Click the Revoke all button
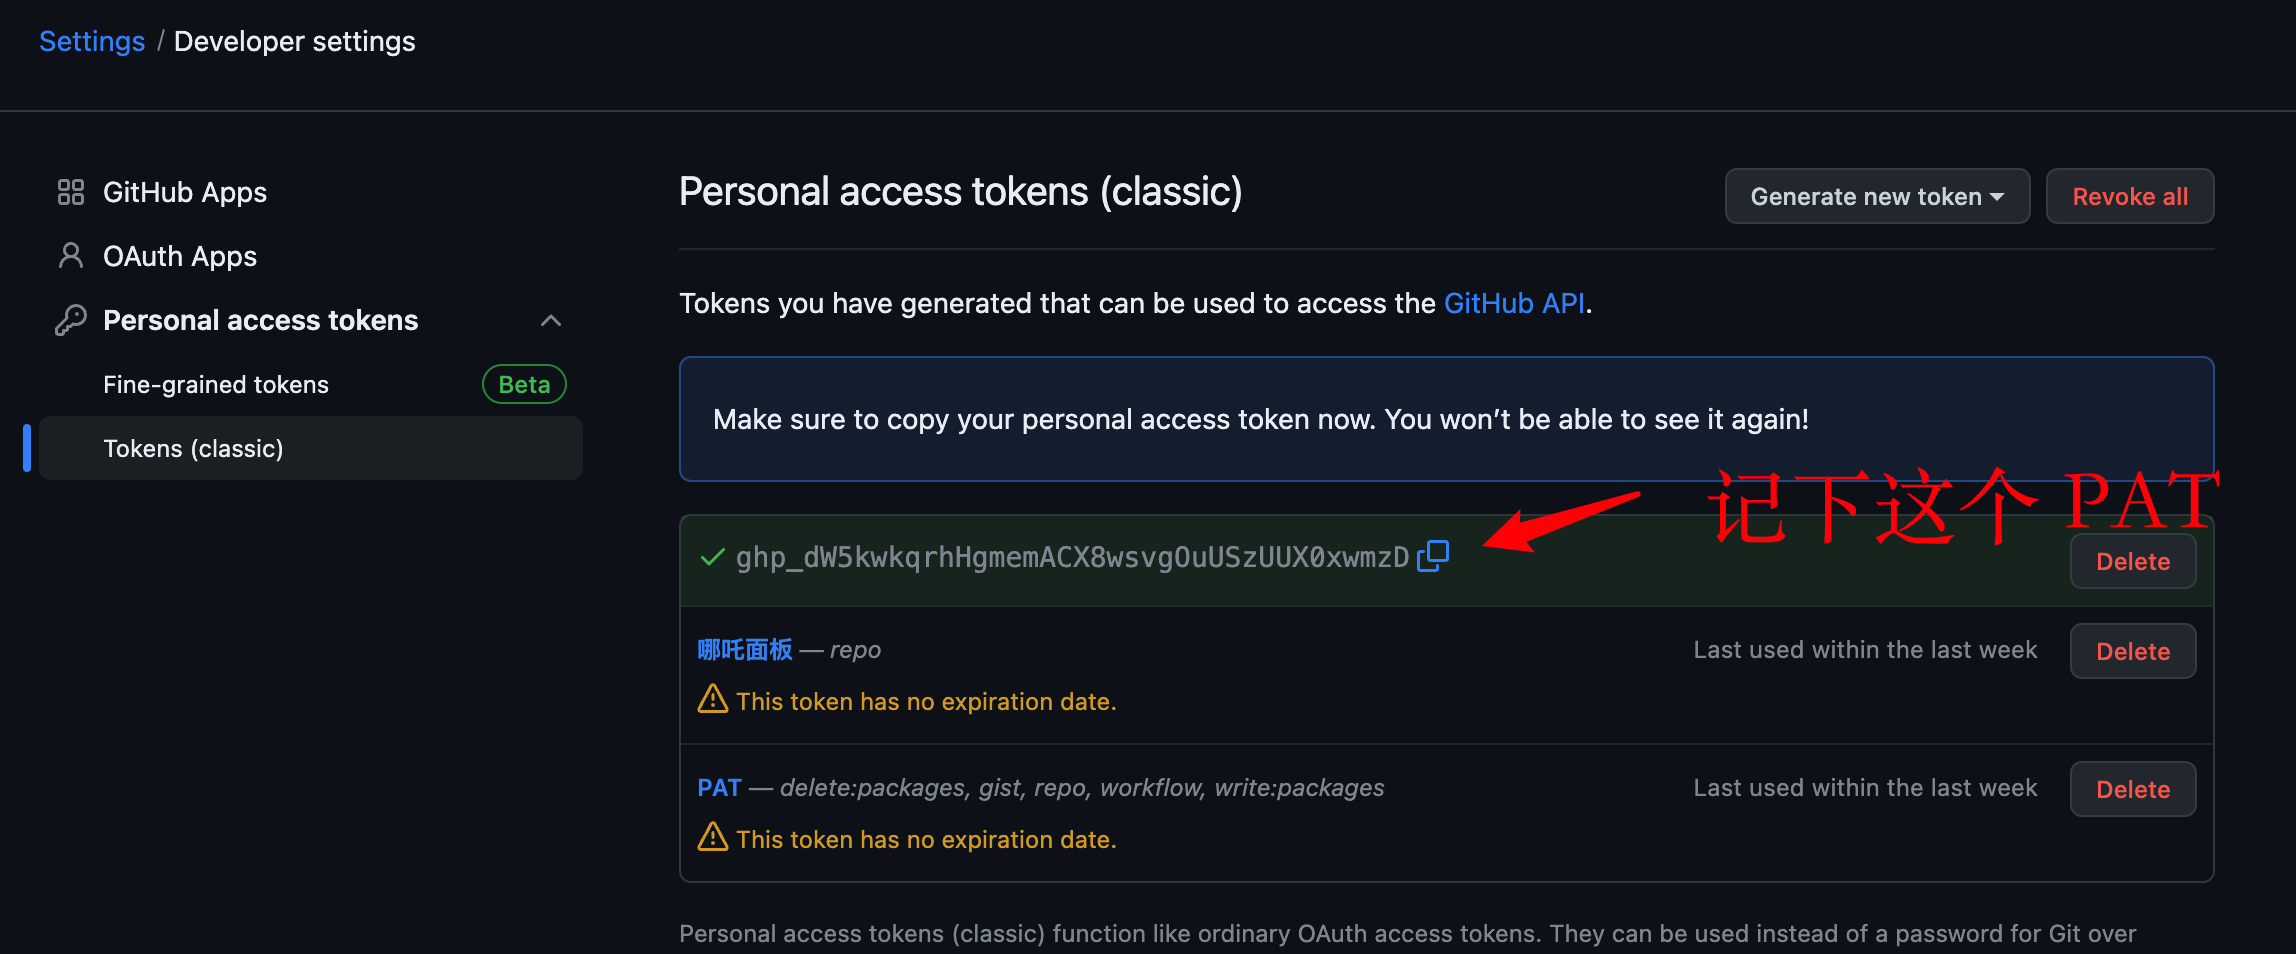 pos(2130,196)
